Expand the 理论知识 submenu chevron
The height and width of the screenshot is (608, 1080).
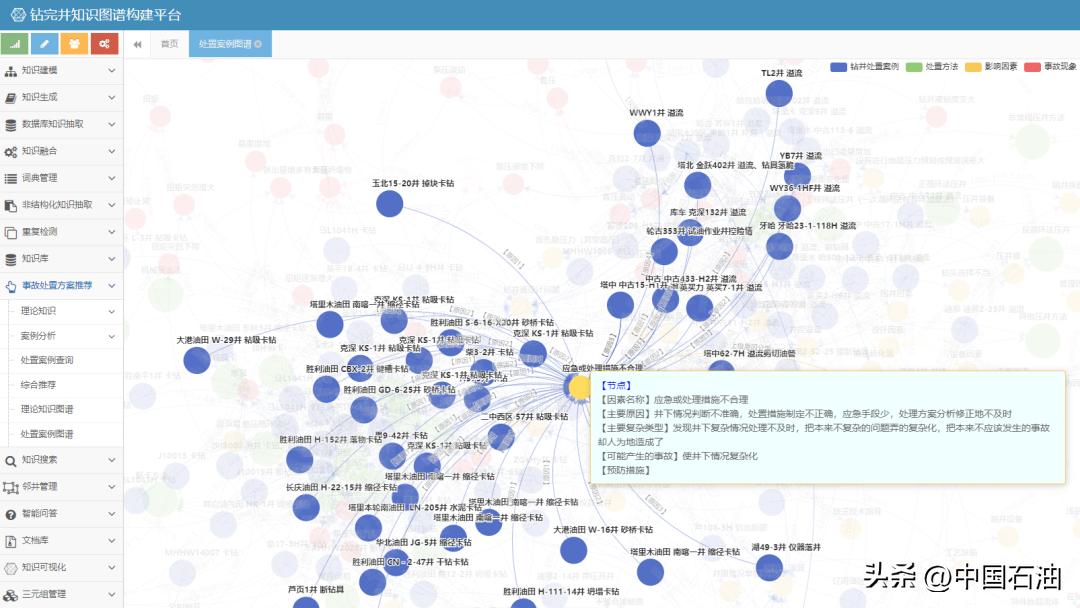click(112, 311)
